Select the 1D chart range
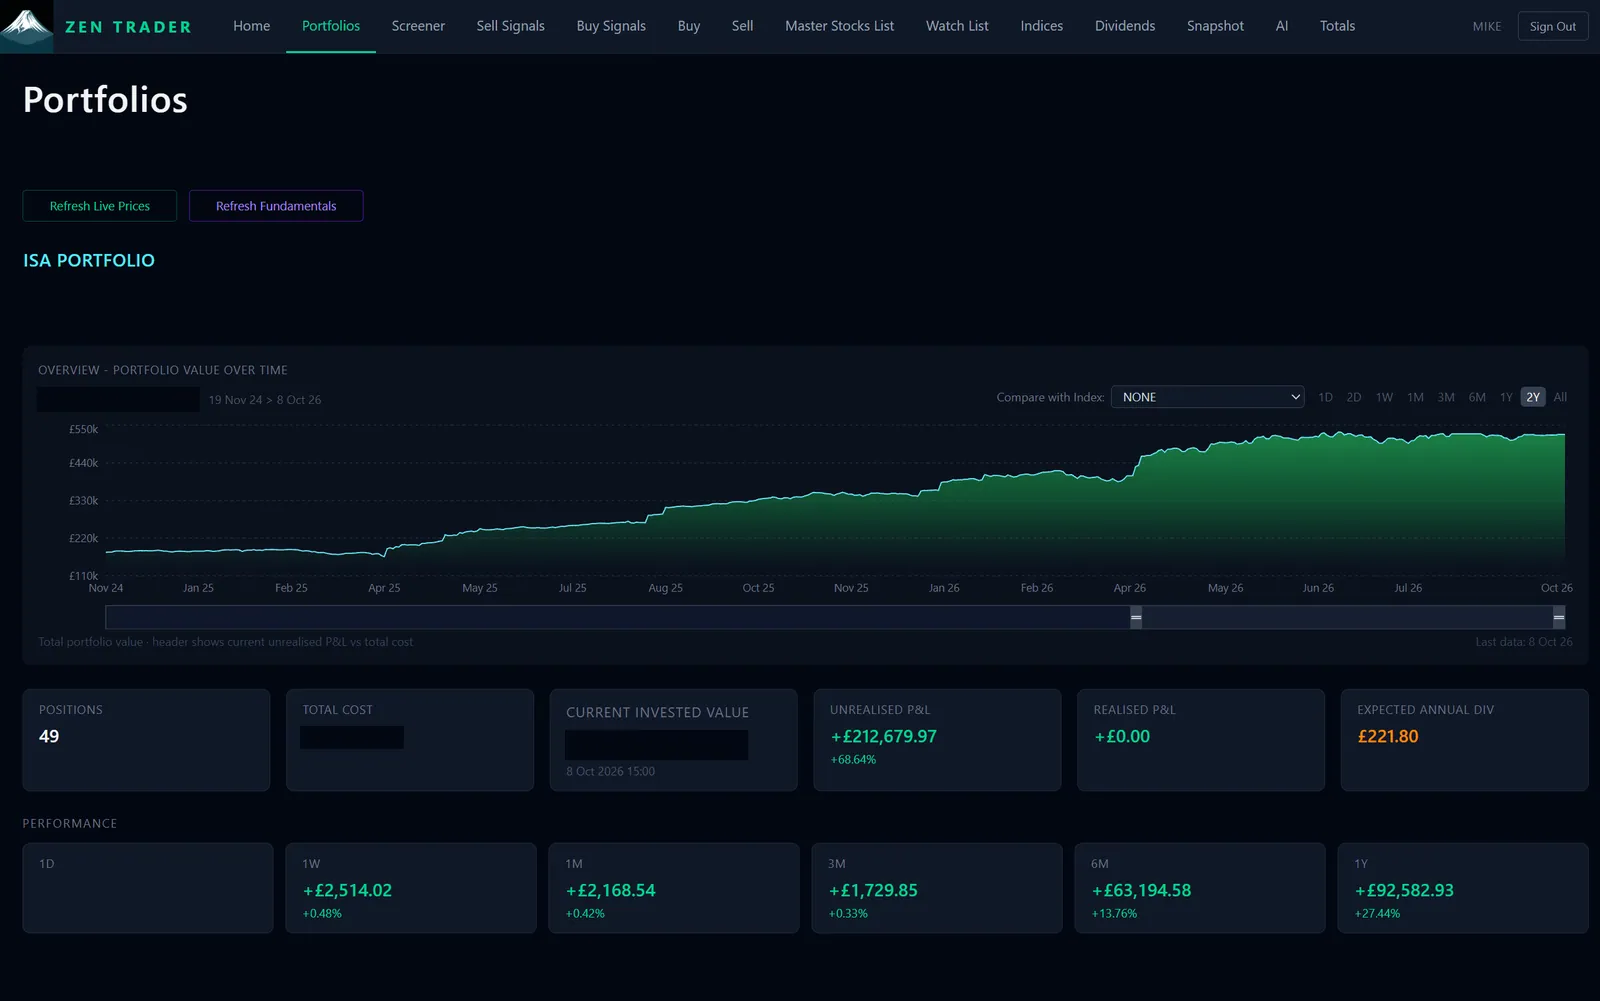This screenshot has width=1600, height=1001. coord(1325,397)
